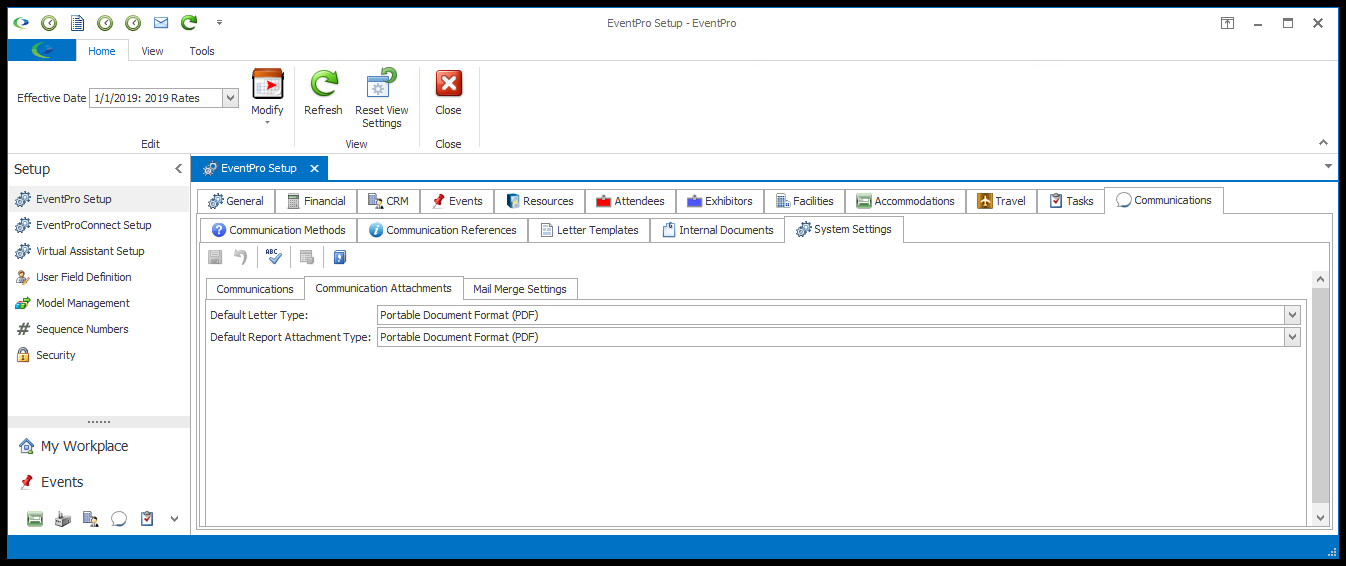Switch to the Exhibitors tab
Screen dimensions: 1346x566
pyautogui.click(x=720, y=201)
